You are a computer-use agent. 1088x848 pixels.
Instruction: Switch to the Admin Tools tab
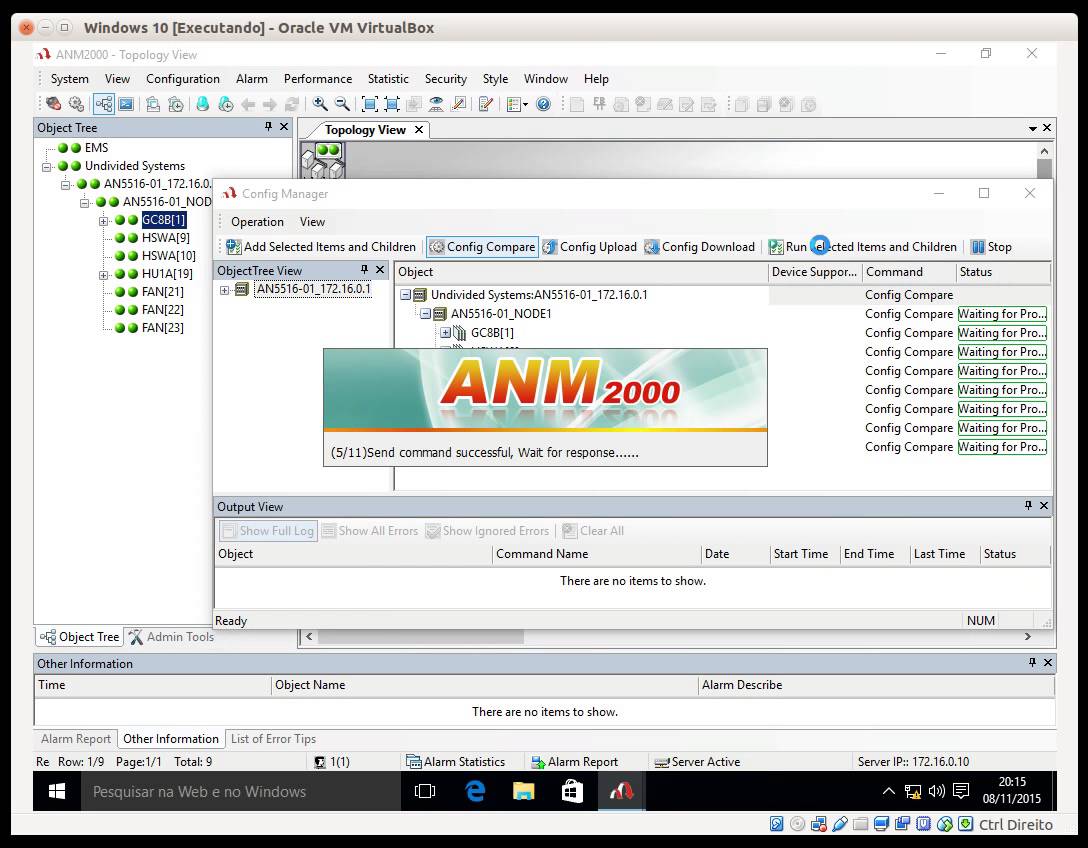pyautogui.click(x=171, y=637)
